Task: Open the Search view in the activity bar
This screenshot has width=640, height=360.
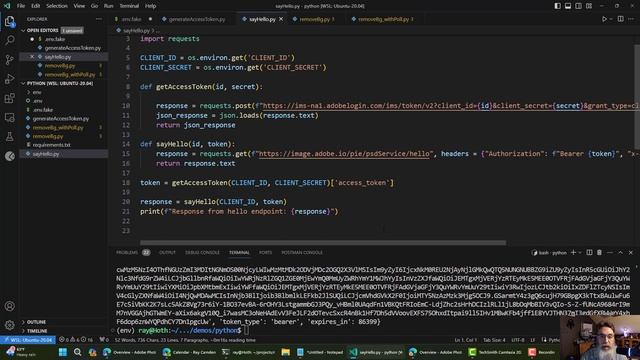Action: coord(9,40)
